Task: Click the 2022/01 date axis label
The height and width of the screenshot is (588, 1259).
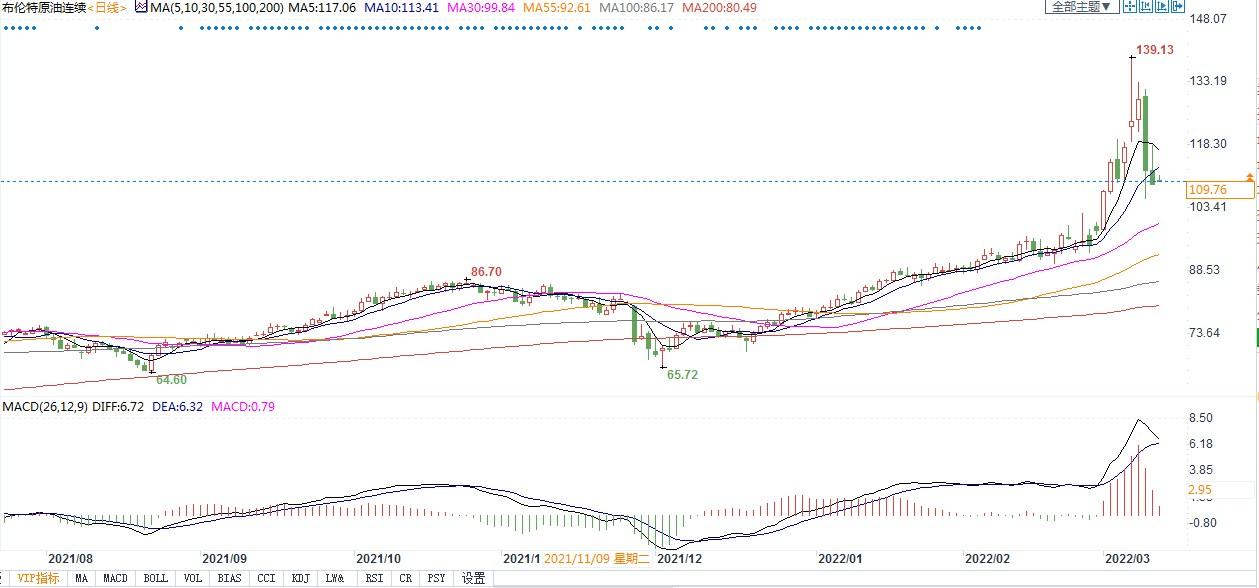Action: (x=841, y=557)
